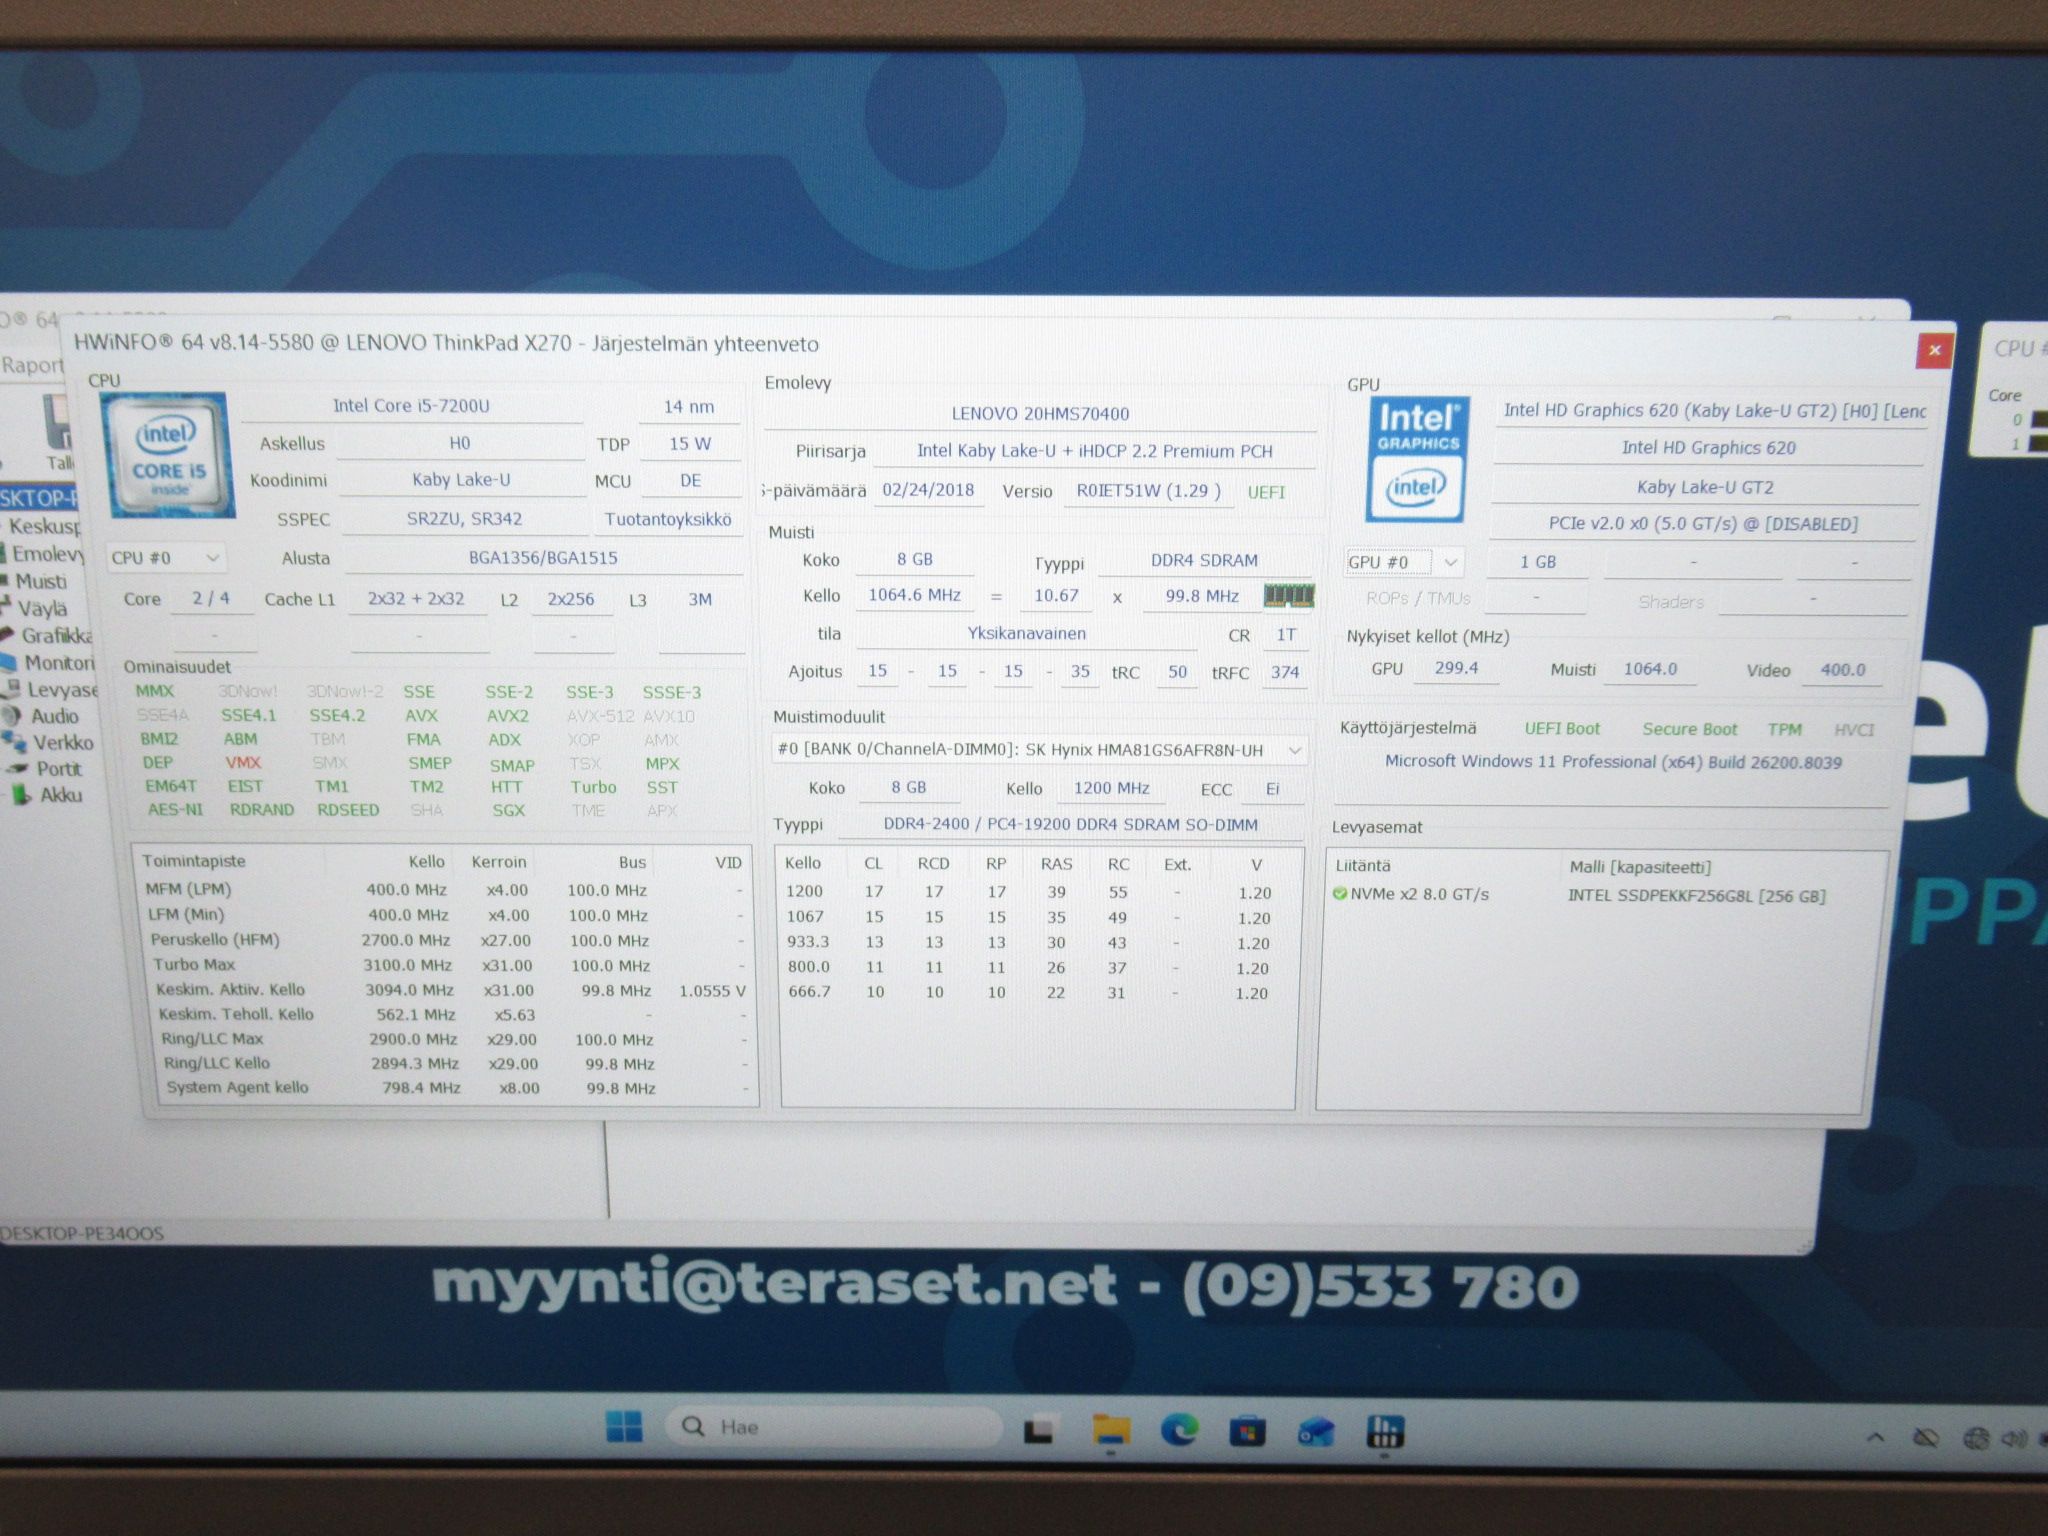Open Task View on taskbar
Image resolution: width=2048 pixels, height=1536 pixels.
click(x=1039, y=1430)
